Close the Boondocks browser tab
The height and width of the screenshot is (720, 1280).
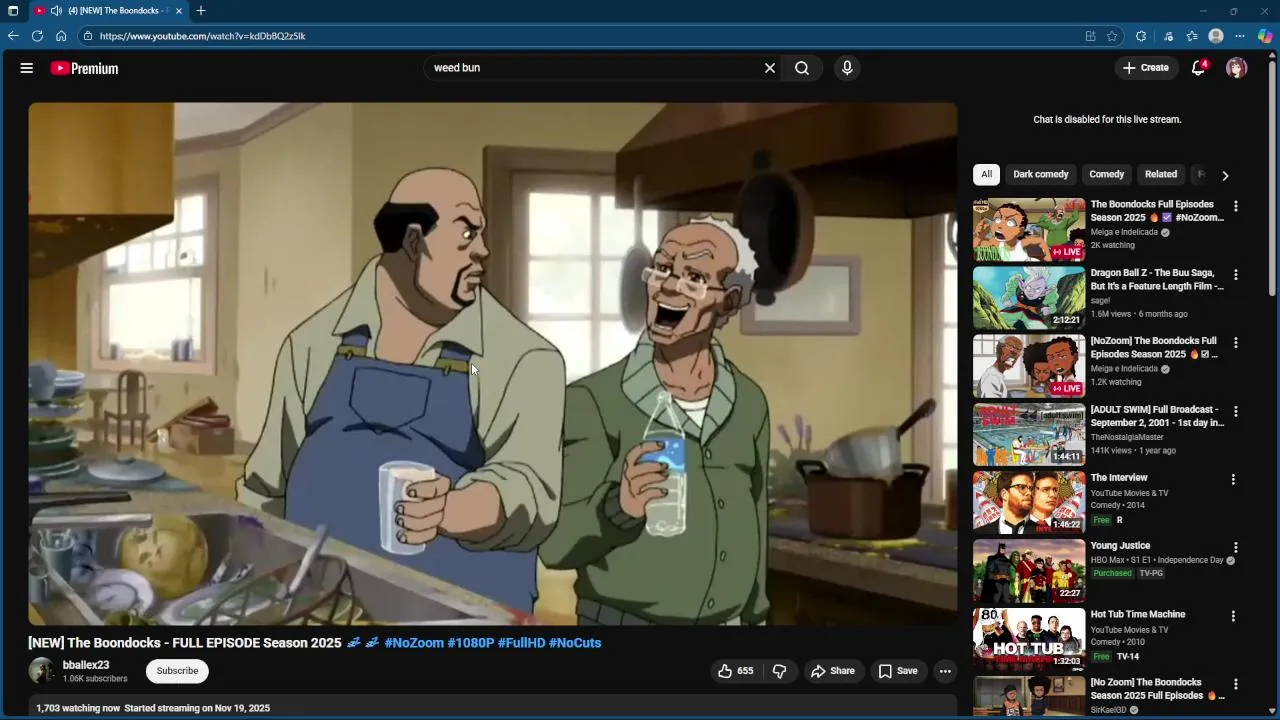(x=179, y=11)
